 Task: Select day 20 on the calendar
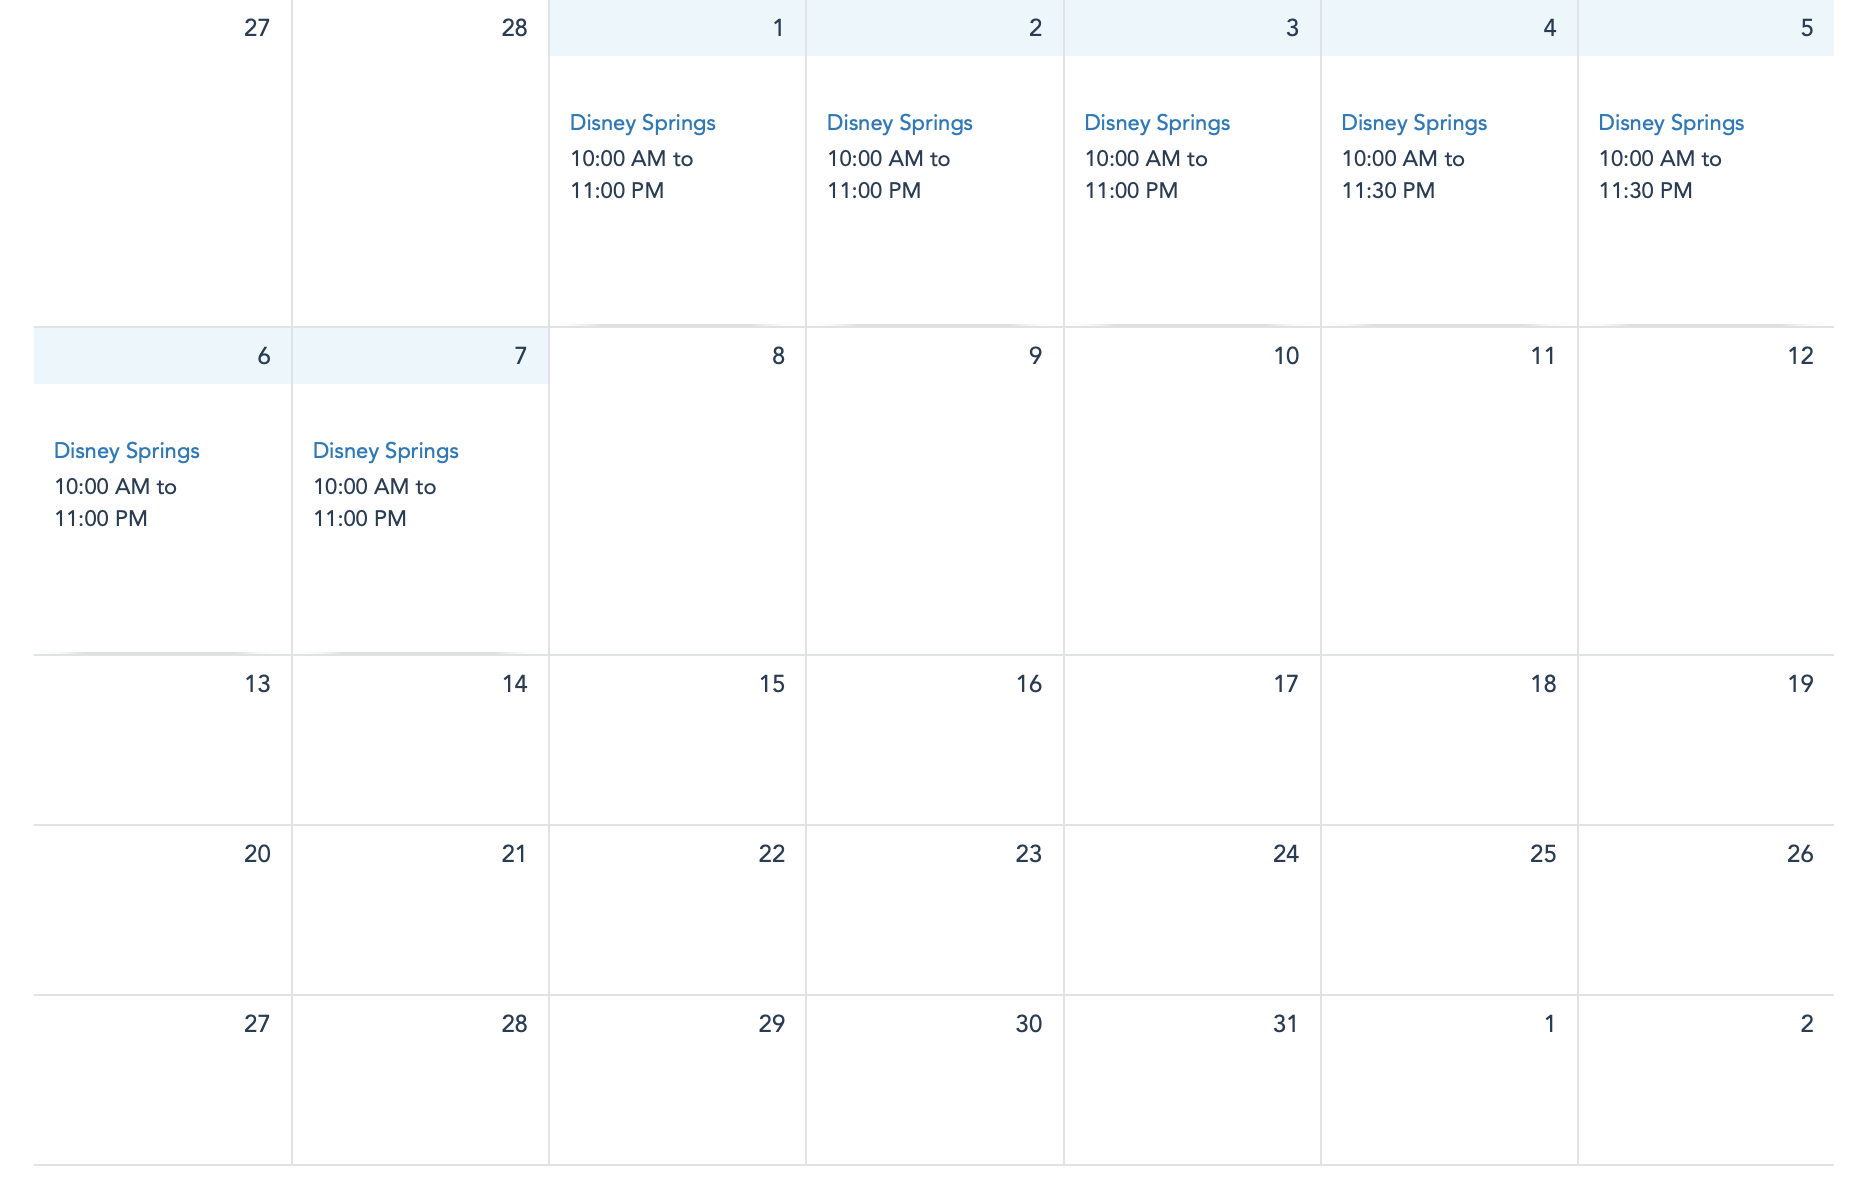(x=163, y=910)
